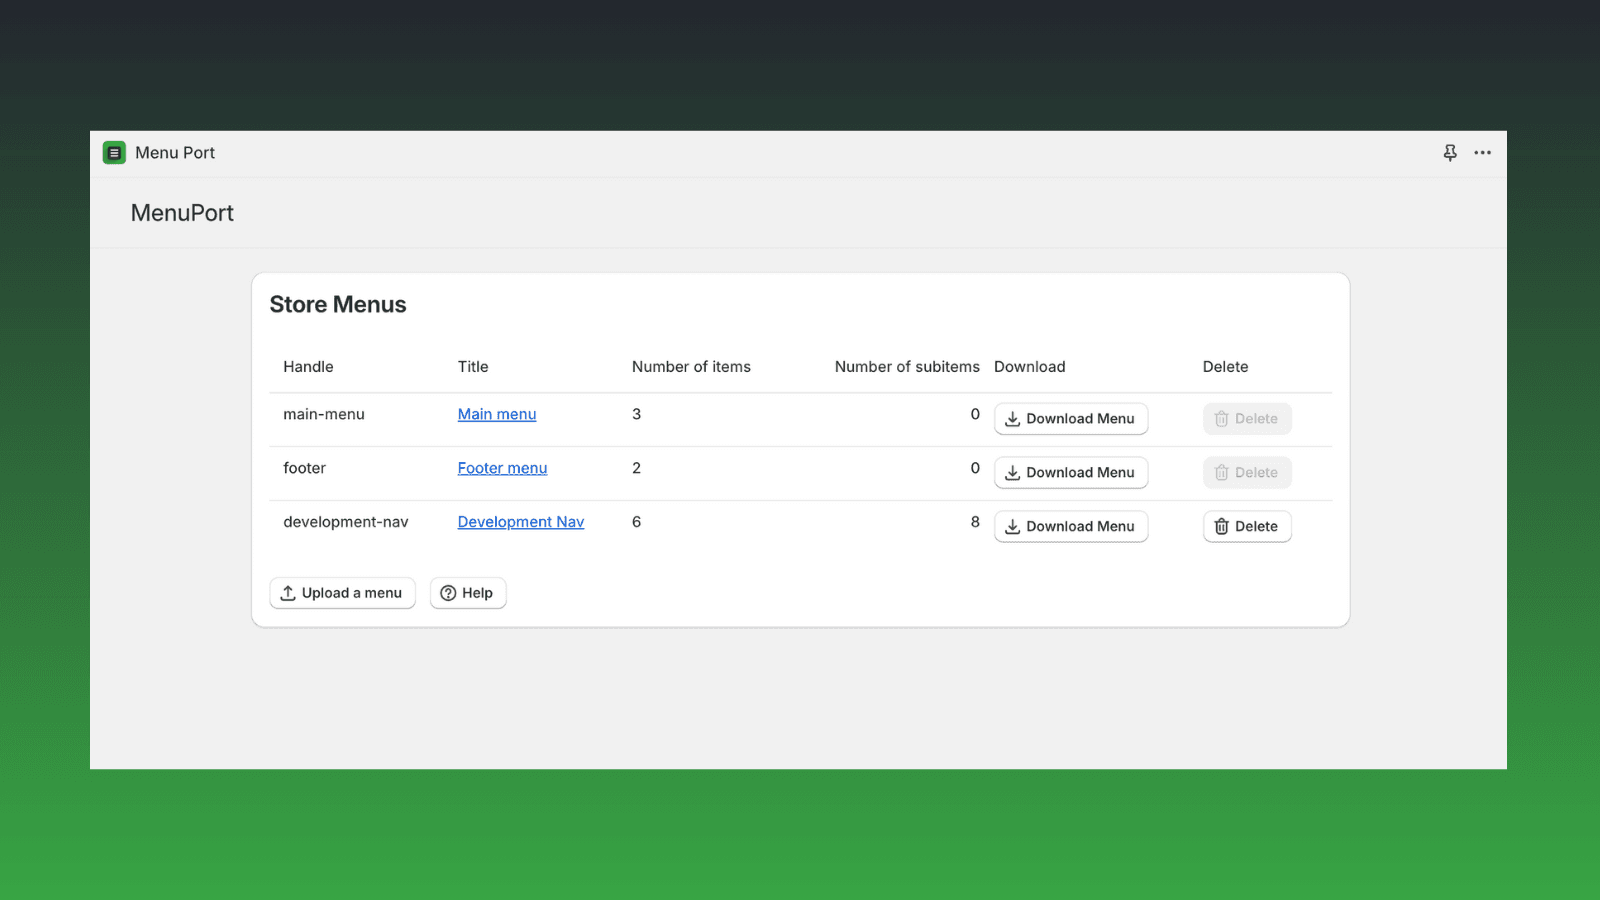This screenshot has height=900, width=1600.
Task: Open the Main menu title link
Action: coord(497,414)
